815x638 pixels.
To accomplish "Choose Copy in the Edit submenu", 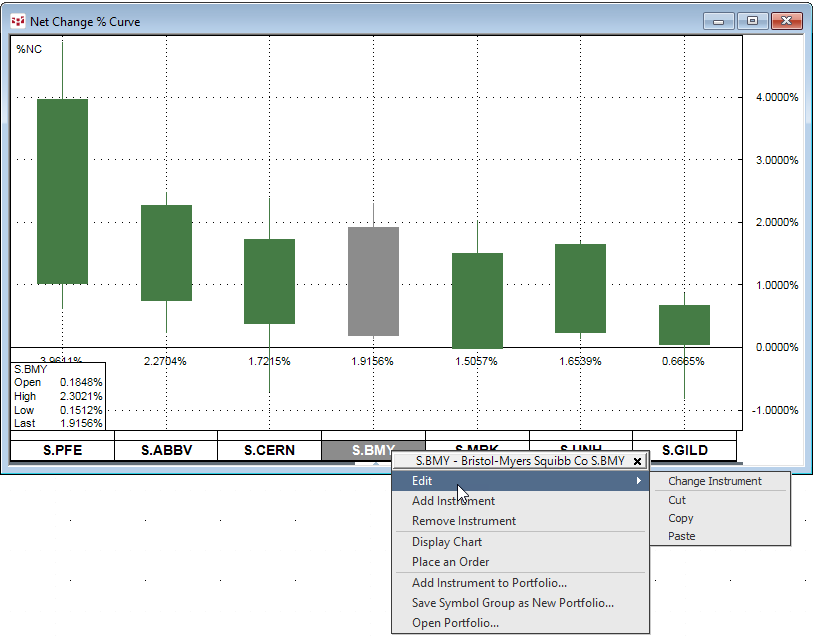I will (681, 518).
